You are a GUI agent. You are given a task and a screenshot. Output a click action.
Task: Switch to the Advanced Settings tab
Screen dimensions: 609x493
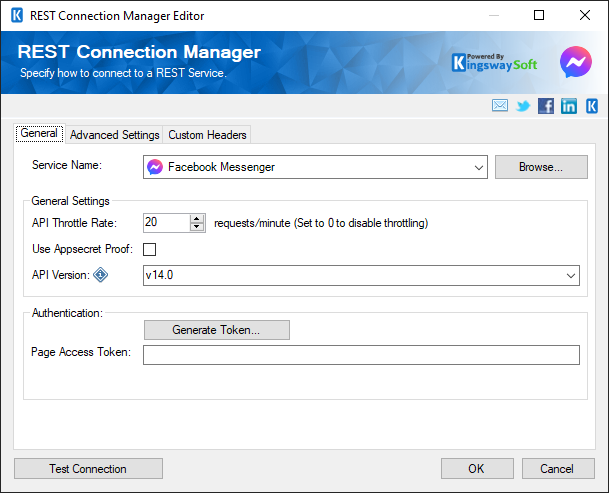115,135
